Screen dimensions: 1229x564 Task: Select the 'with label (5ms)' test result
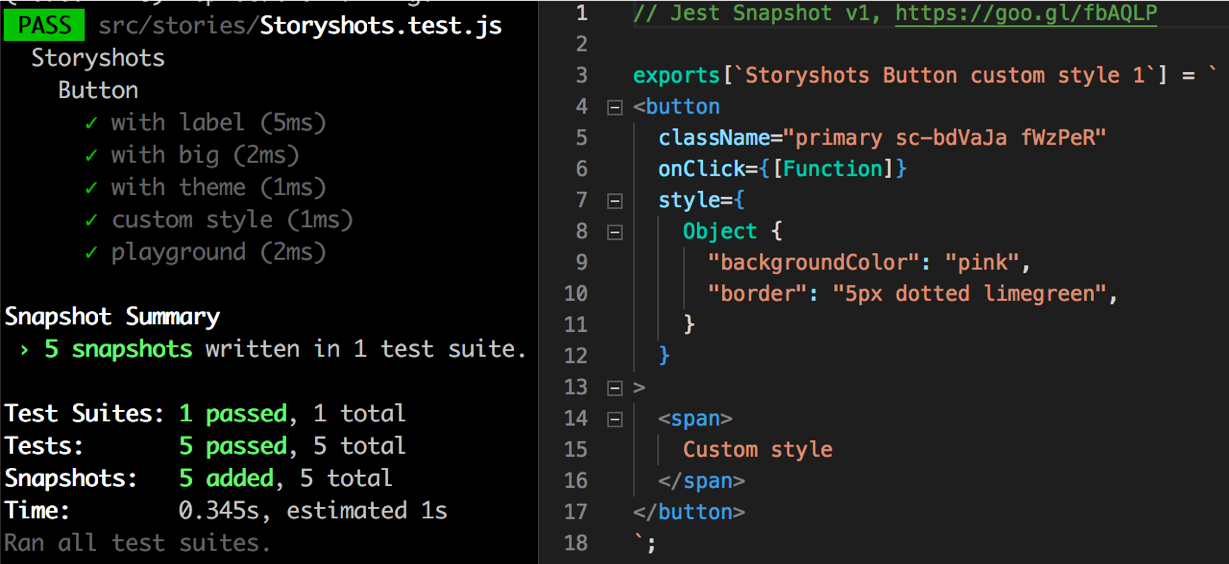pyautogui.click(x=206, y=123)
